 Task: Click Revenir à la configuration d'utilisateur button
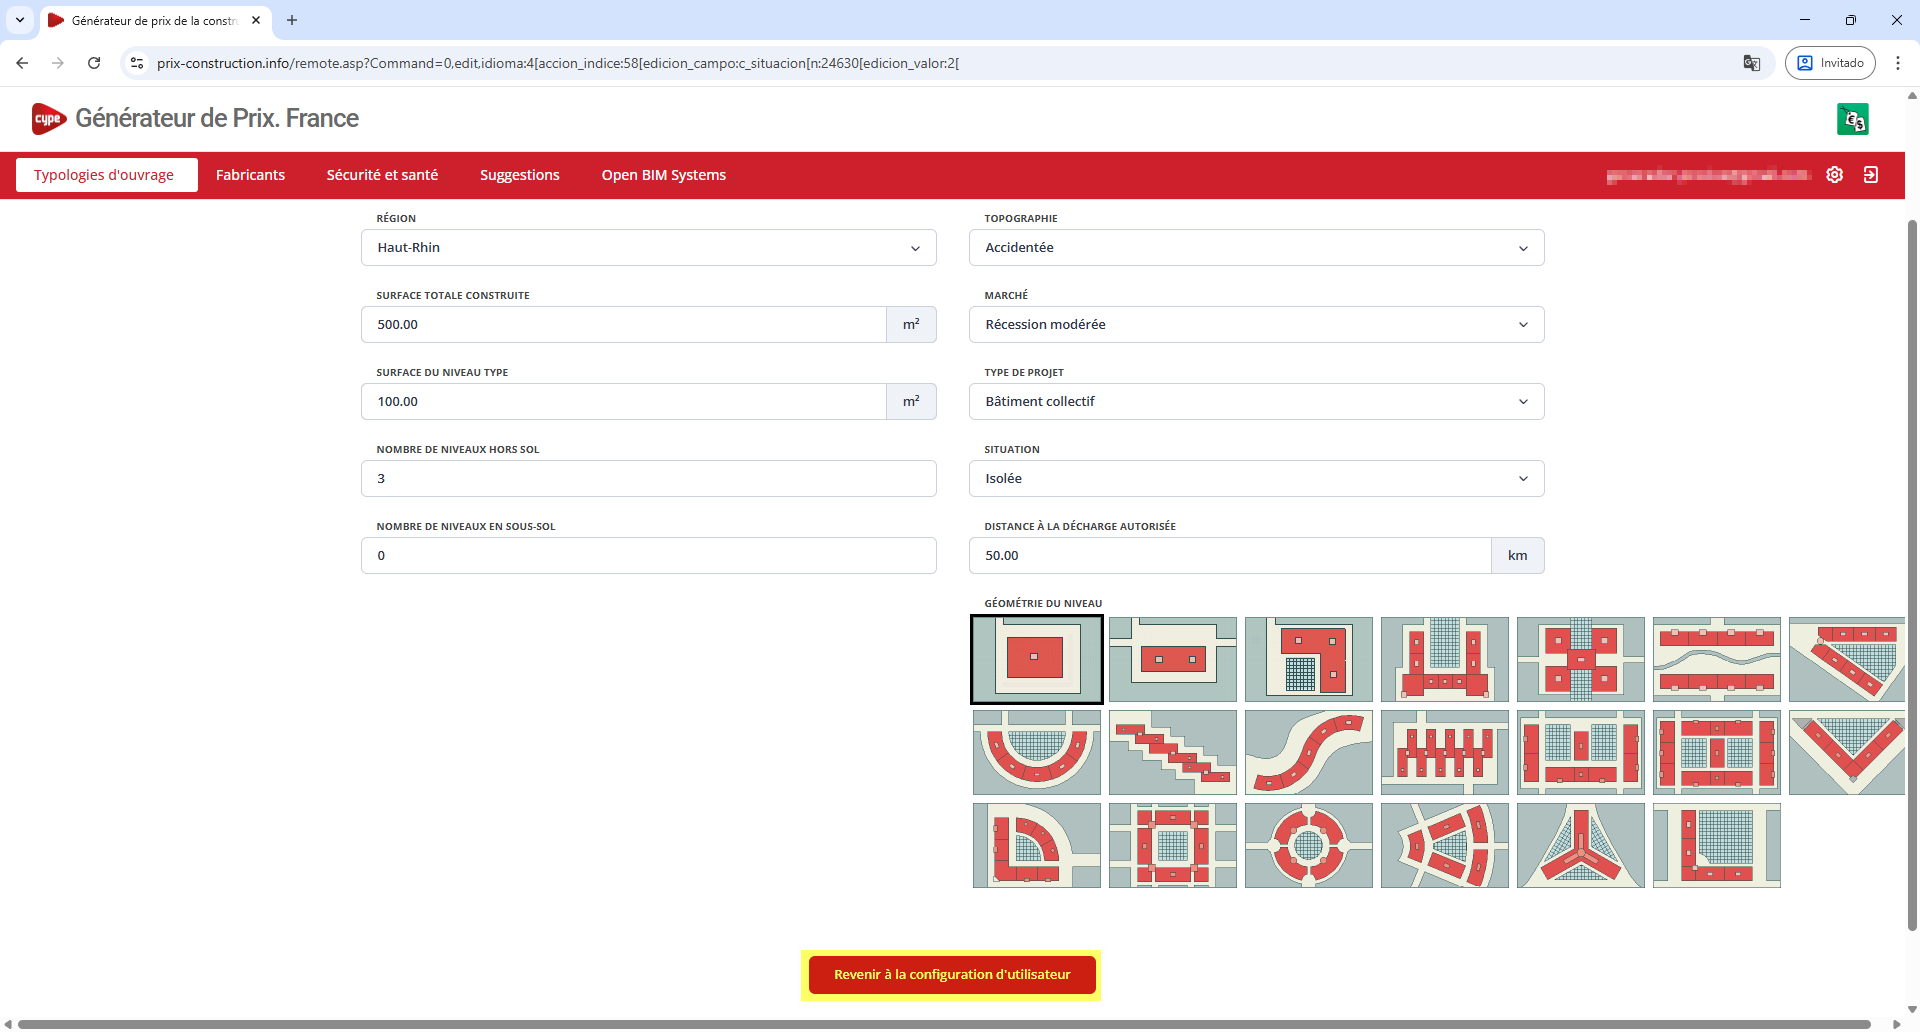tap(951, 975)
